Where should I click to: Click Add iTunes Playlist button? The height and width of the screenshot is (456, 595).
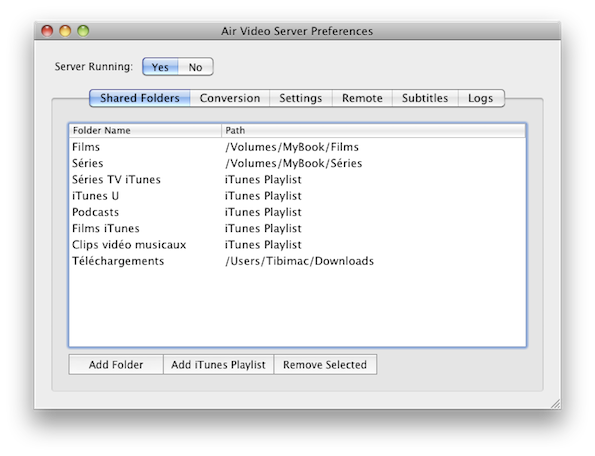(218, 365)
